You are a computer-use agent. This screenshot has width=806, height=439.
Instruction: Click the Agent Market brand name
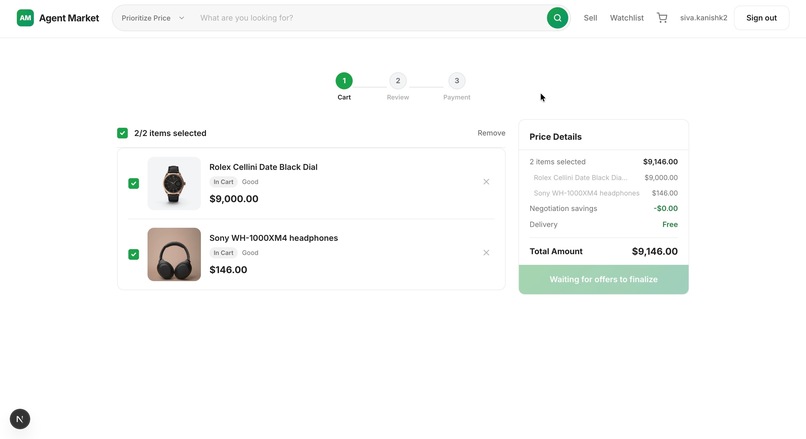point(69,18)
